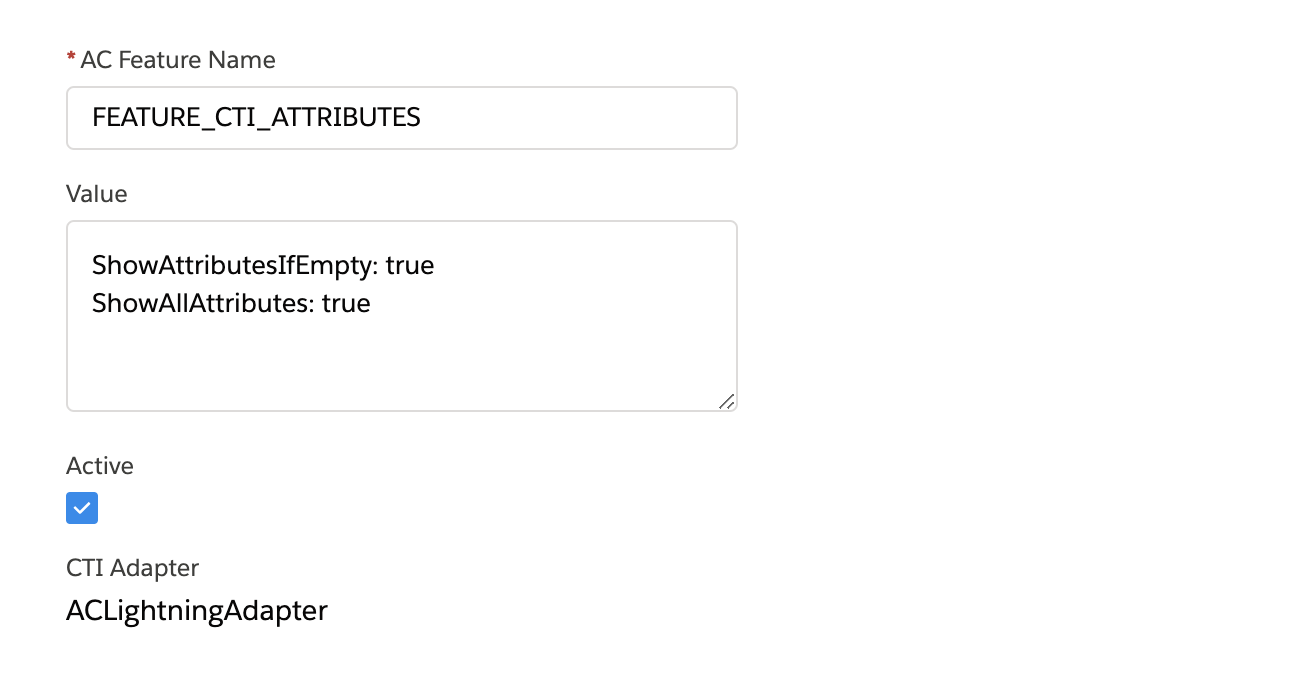
Task: Place cursor on ShowAllAttributes line
Action: click(231, 303)
